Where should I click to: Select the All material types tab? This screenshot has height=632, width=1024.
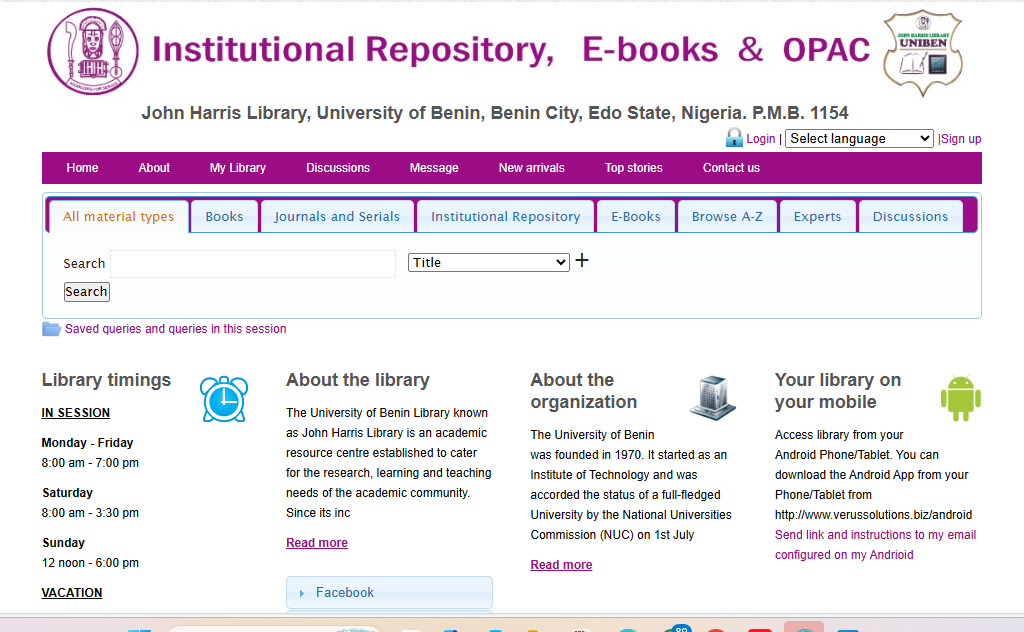[x=118, y=216]
